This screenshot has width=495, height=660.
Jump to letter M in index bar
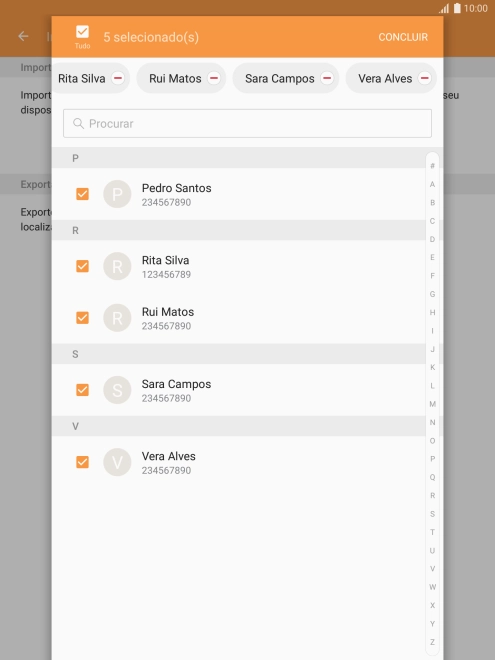(432, 404)
